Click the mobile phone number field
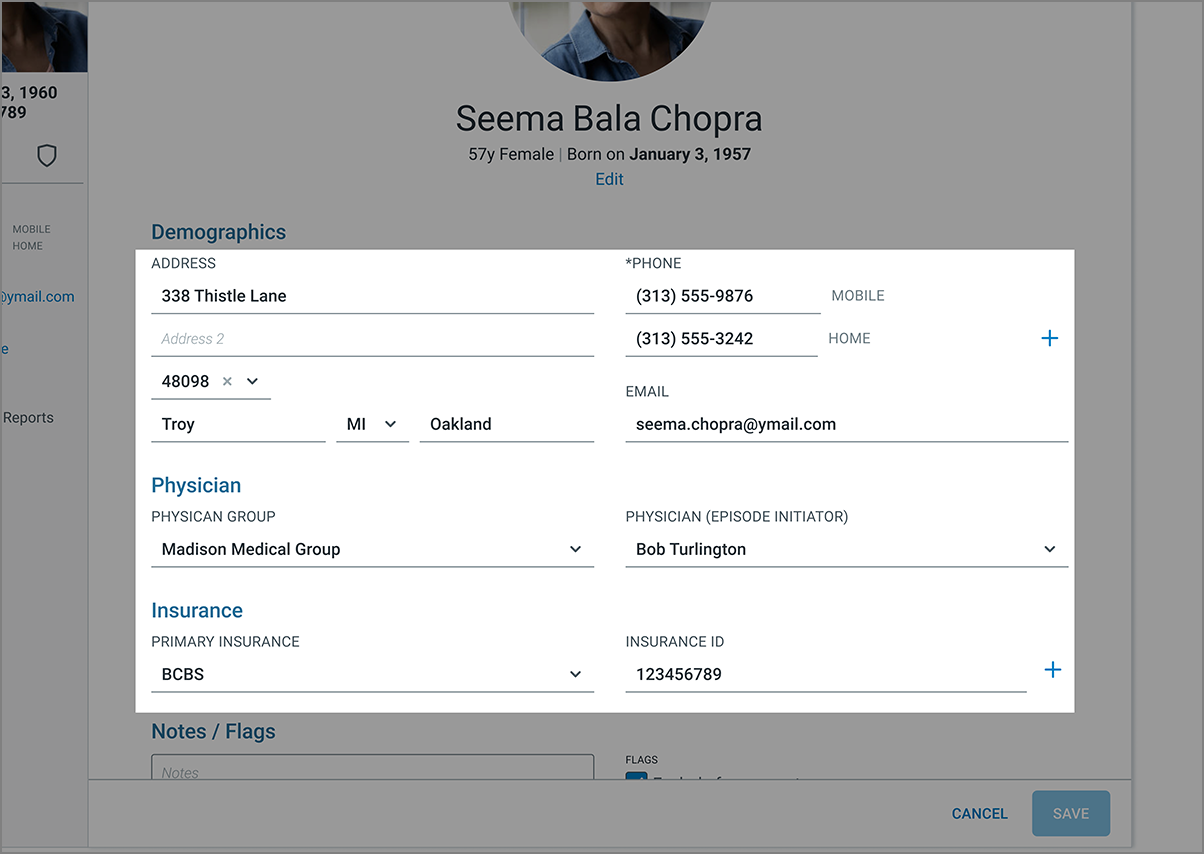The height and width of the screenshot is (854, 1204). coord(722,296)
